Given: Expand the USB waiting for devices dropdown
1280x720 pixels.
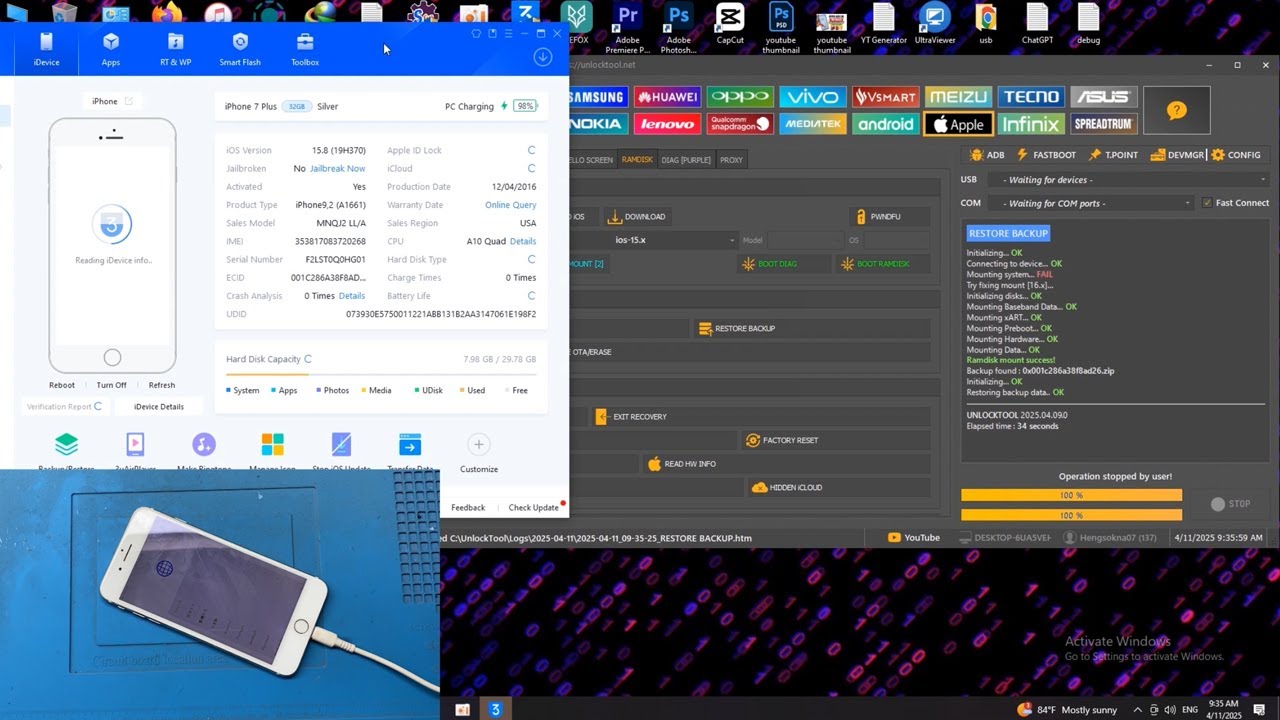Looking at the screenshot, I should (x=1128, y=180).
